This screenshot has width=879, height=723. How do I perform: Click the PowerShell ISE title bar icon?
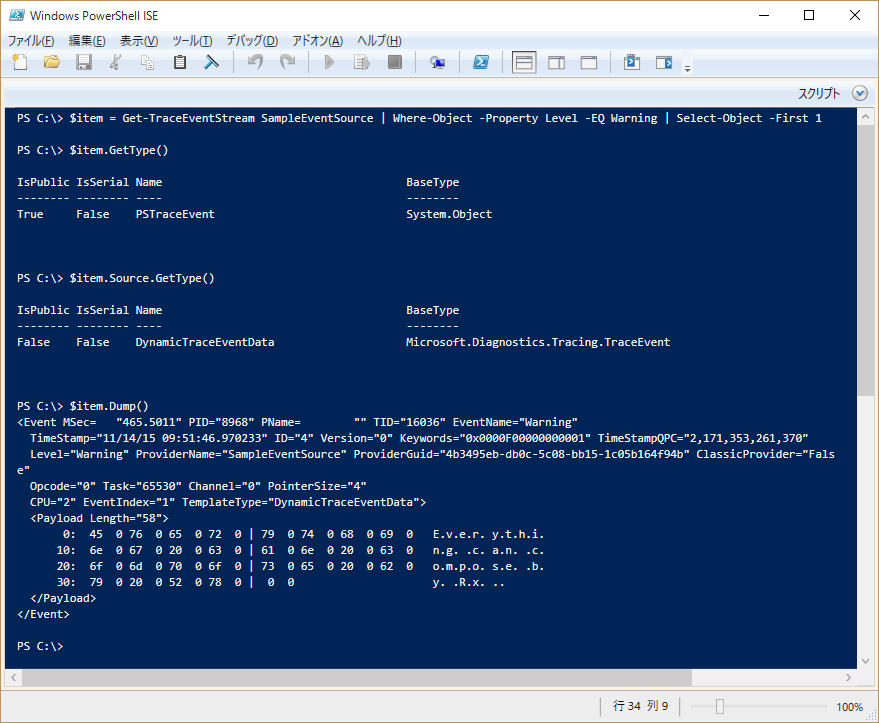tap(16, 15)
